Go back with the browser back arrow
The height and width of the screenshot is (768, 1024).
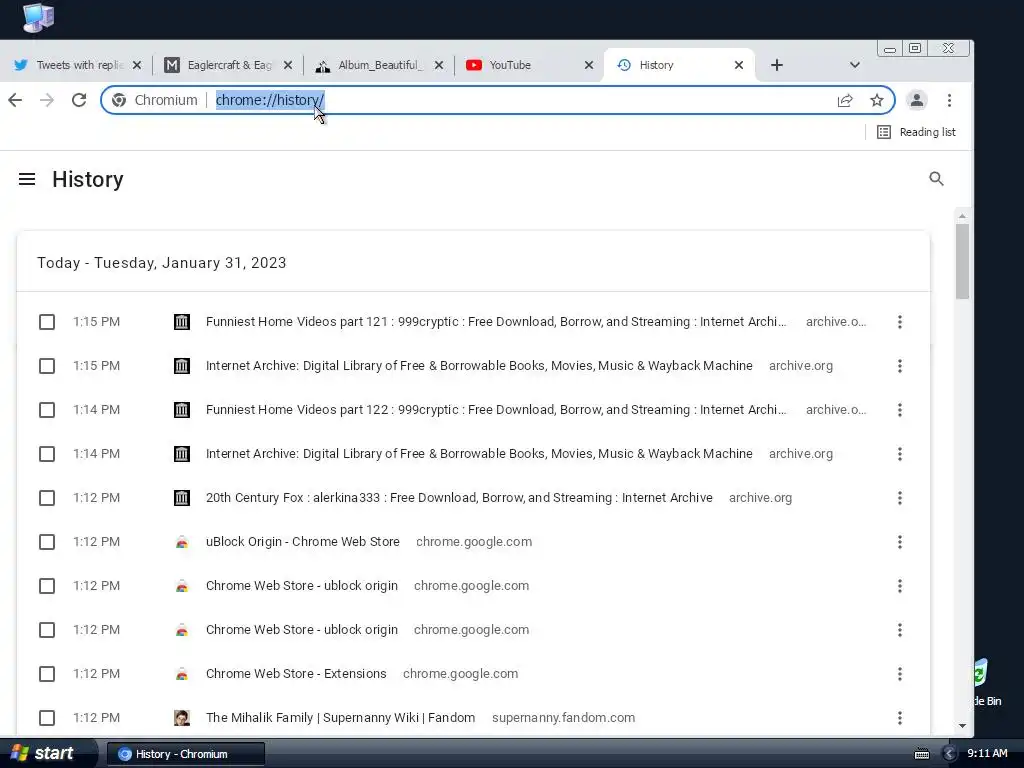(15, 100)
